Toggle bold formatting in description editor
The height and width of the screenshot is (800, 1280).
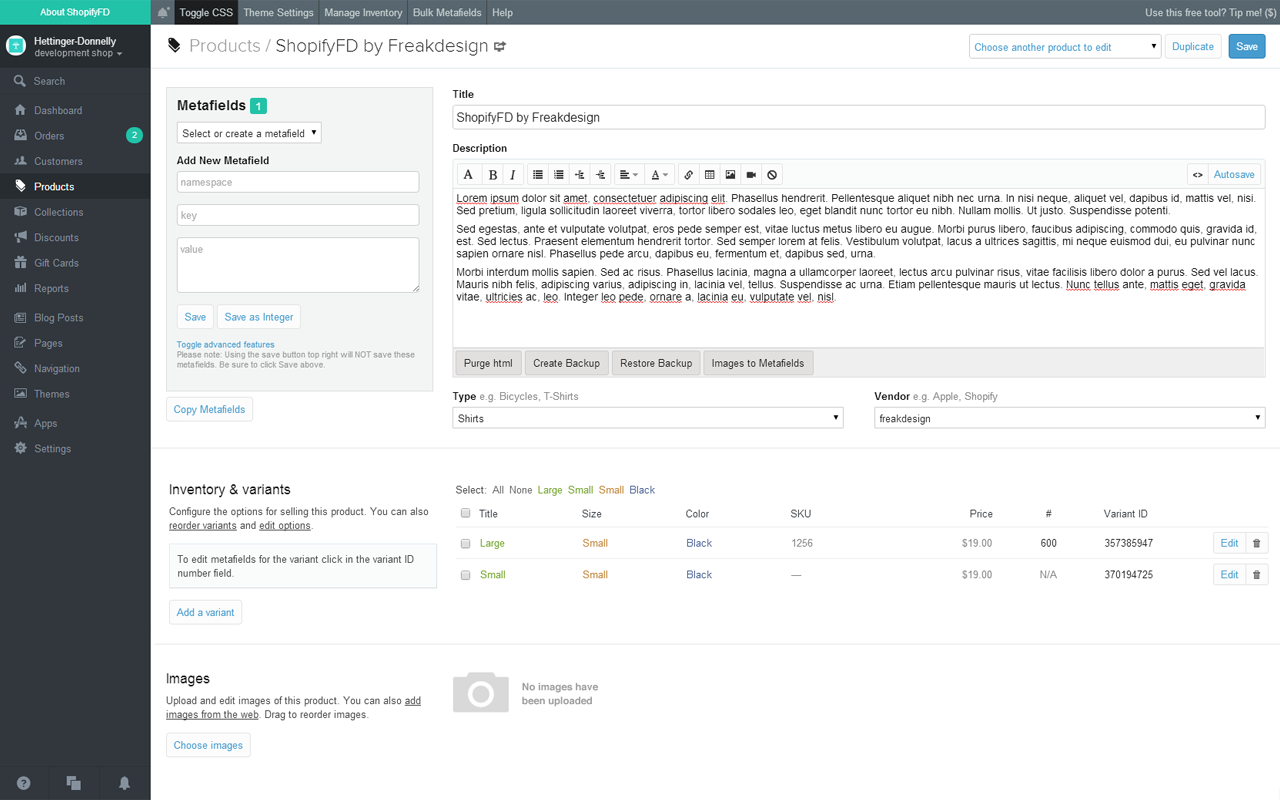click(x=492, y=175)
